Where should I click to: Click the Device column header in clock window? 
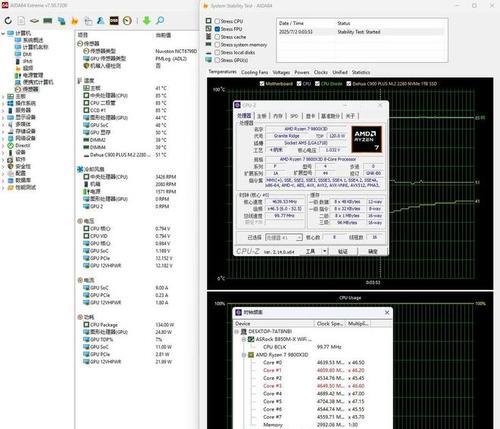(274, 324)
